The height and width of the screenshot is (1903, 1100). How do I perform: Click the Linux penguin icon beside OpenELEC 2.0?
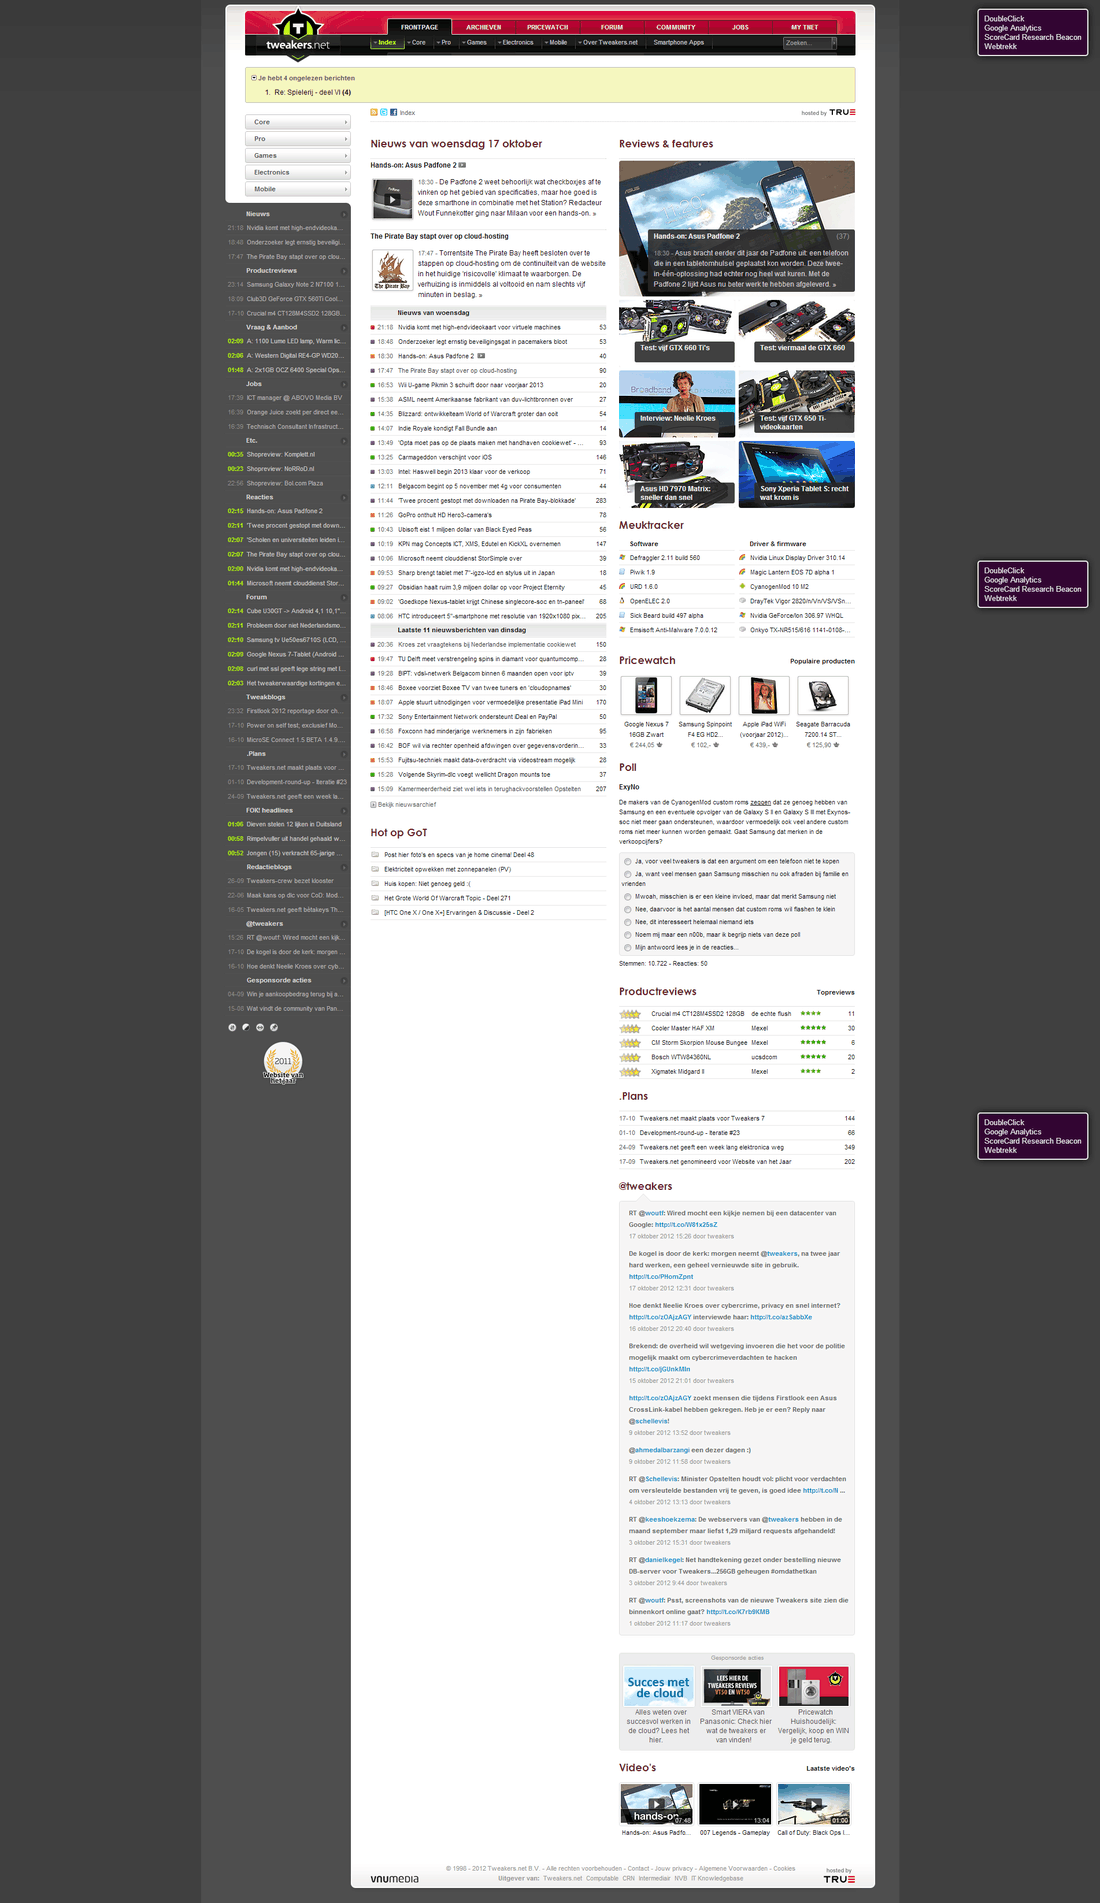point(622,601)
